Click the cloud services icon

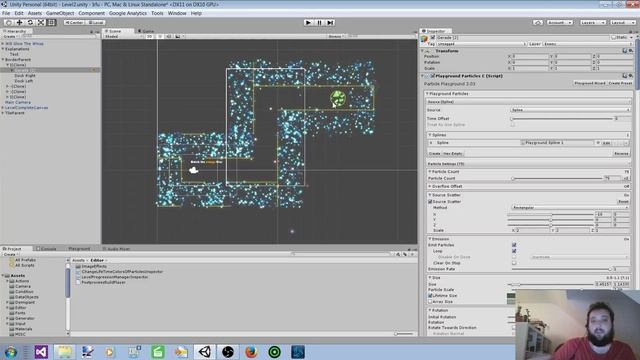tap(538, 22)
